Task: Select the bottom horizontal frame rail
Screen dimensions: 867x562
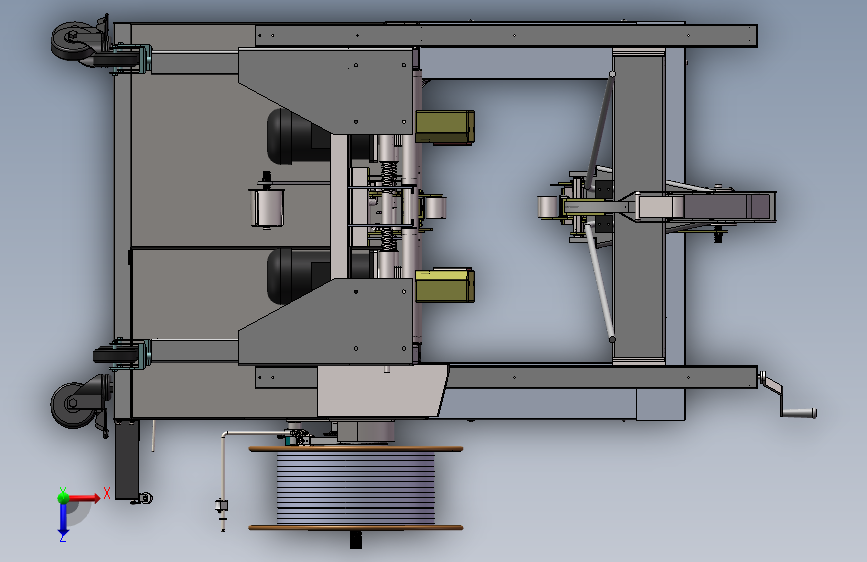Action: pyautogui.click(x=603, y=377)
